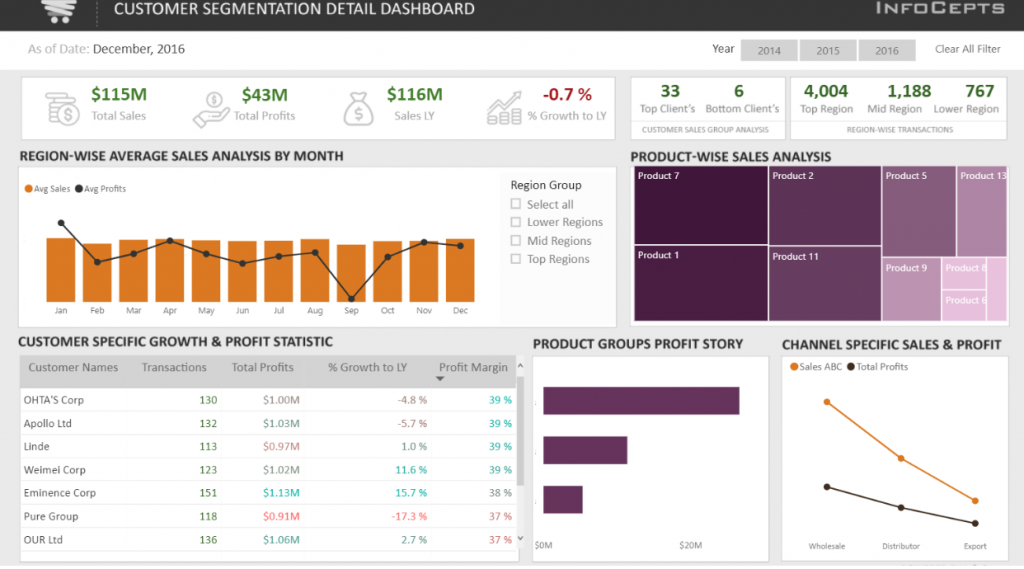Click the table scrollbar up arrow
Viewport: 1024px width, 569px height.
[520, 366]
